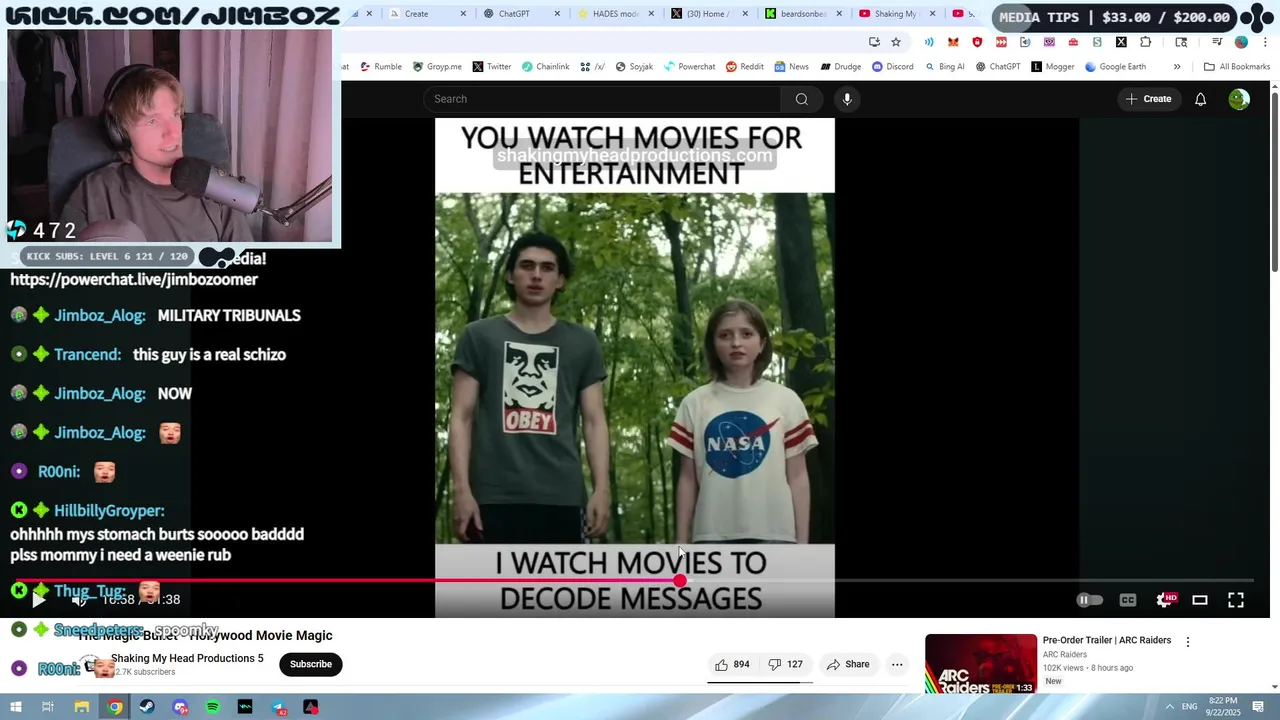Open the YouTube account avatar menu
The width and height of the screenshot is (1280, 720).
point(1239,99)
